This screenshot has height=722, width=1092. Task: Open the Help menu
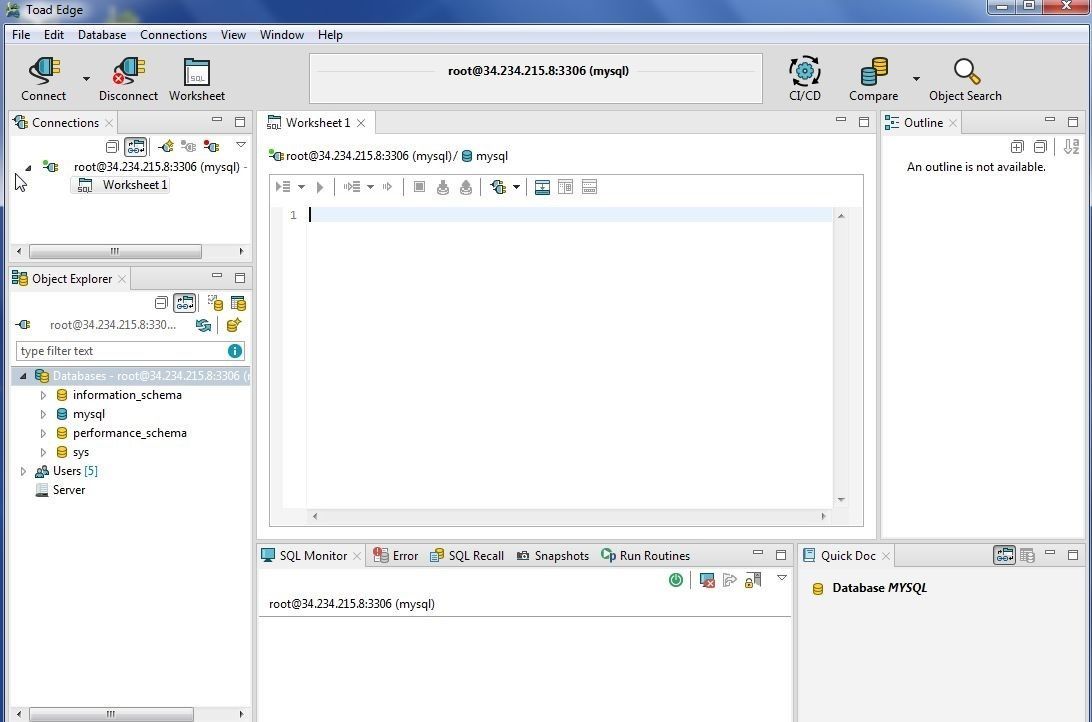tap(330, 35)
